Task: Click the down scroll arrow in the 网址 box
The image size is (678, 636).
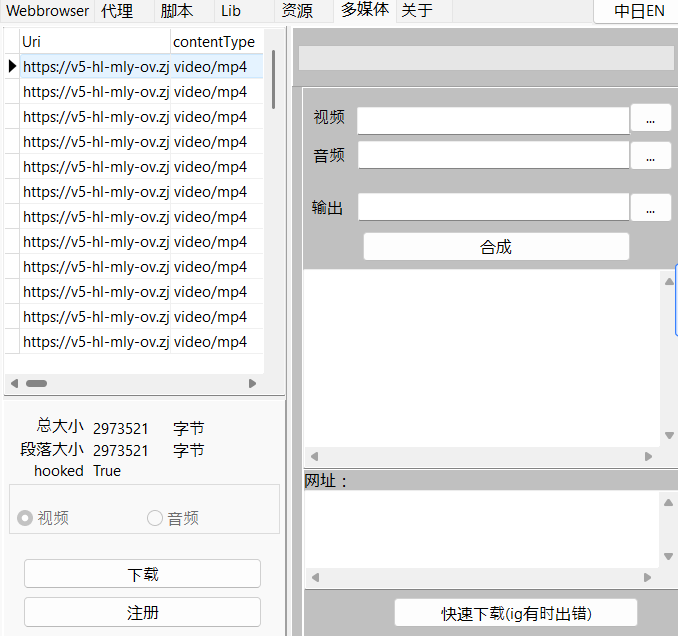Action: [668, 557]
